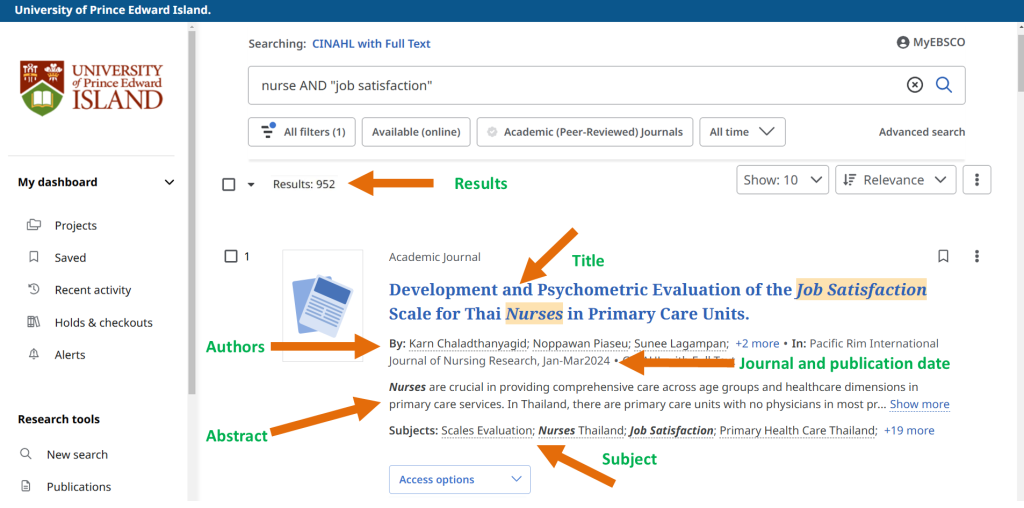Image resolution: width=1024 pixels, height=508 pixels.
Task: Open results toolbar three-dot menu
Action: (x=977, y=180)
